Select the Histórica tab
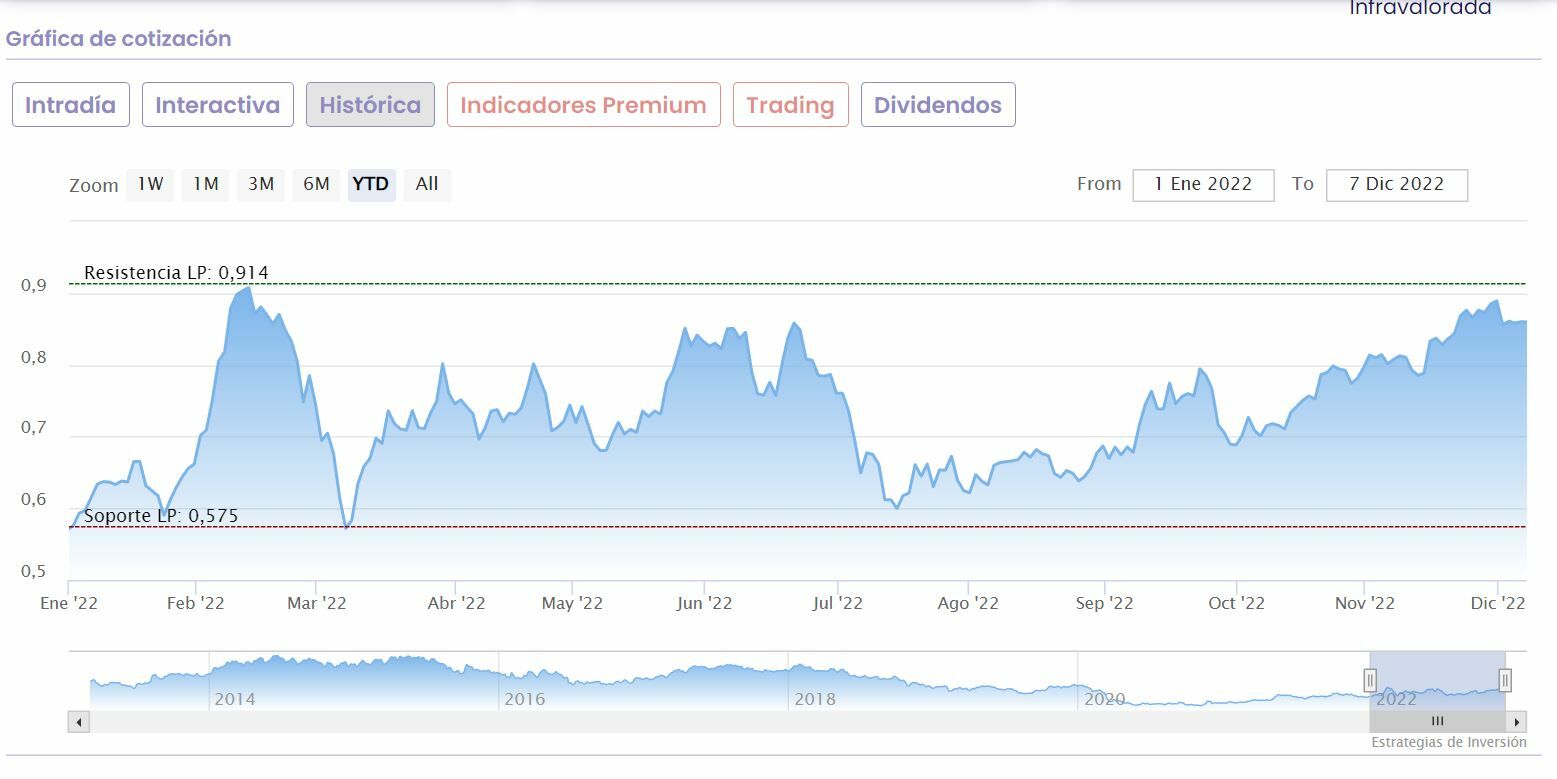Image resolution: width=1557 pixels, height=779 pixels. coord(370,105)
